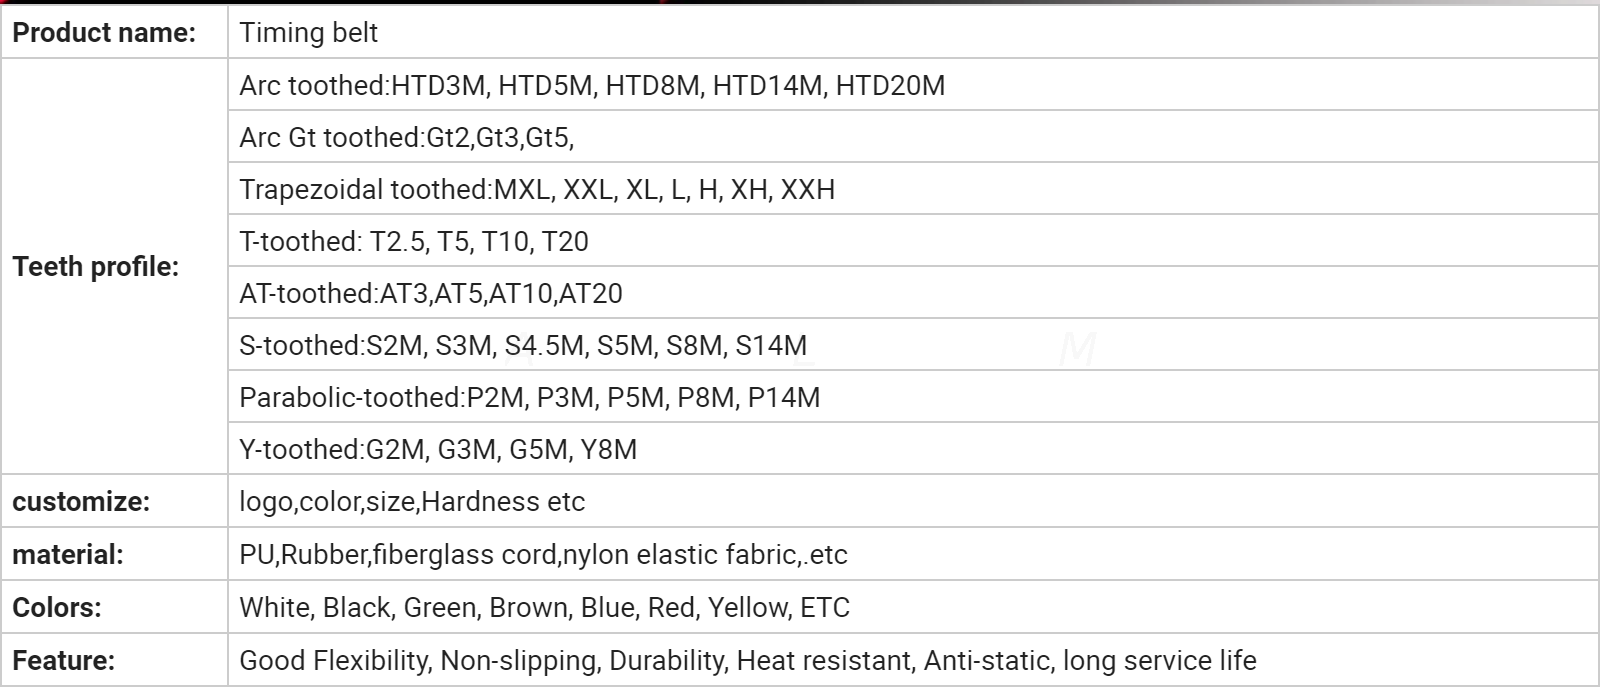
Task: Select the PU, Rubber, fiberglass cord text
Action: point(543,555)
